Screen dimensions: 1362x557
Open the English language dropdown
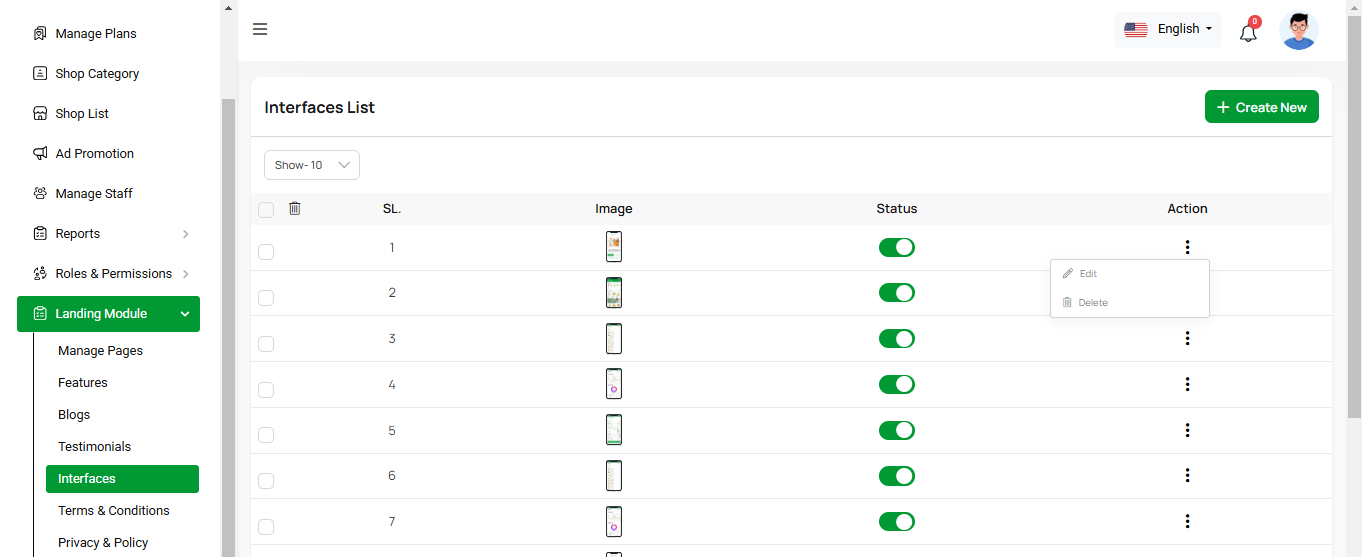(x=1167, y=29)
